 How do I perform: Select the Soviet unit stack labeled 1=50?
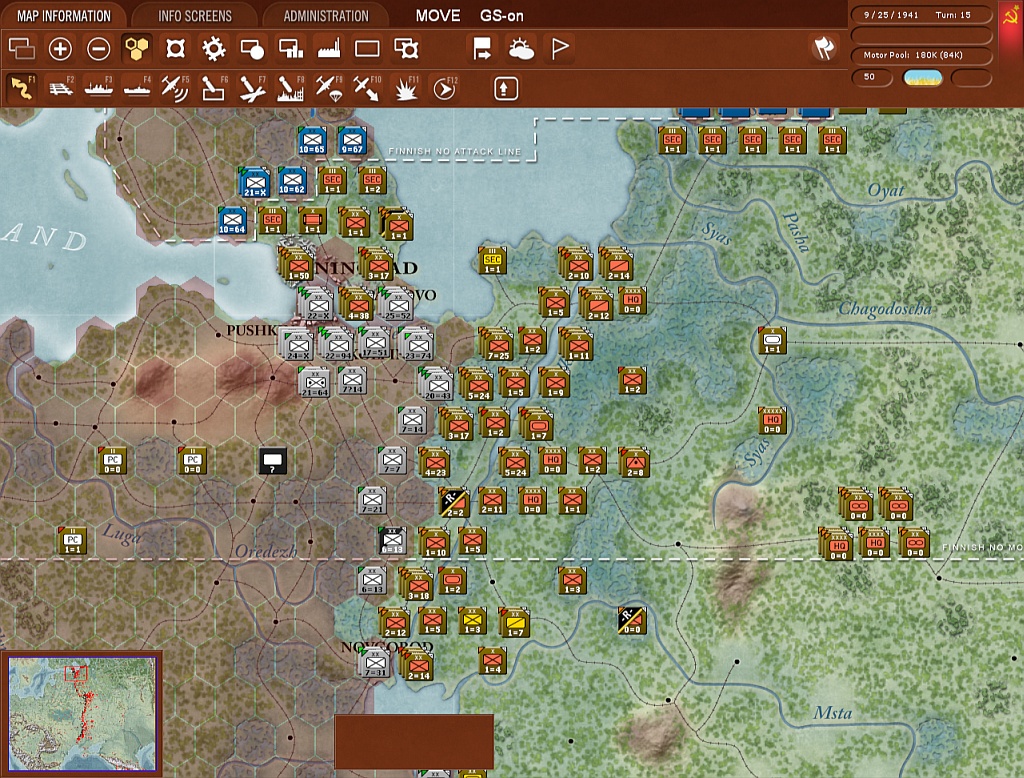pos(298,265)
